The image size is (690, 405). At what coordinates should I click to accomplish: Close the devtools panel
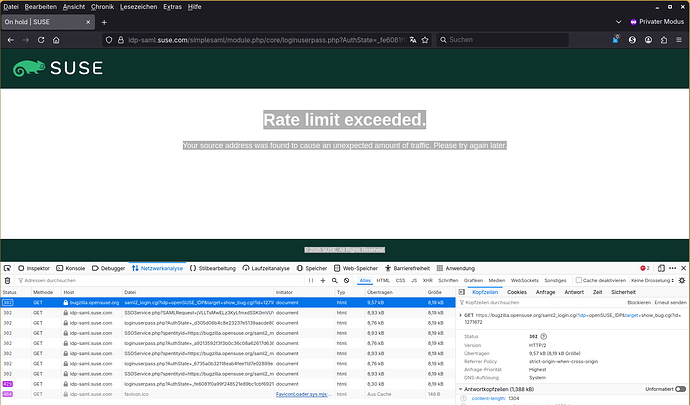pos(683,268)
